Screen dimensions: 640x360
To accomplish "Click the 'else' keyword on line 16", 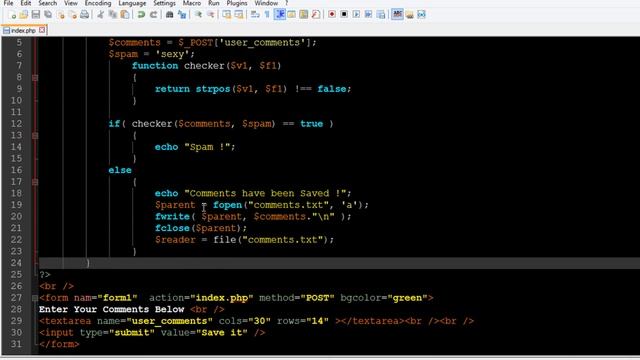I will [120, 170].
